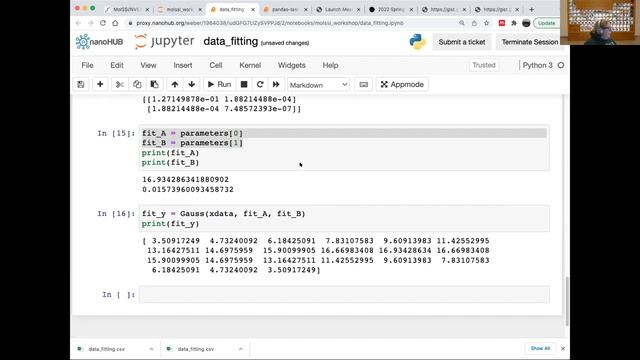Click the browser address bar URL

coord(269,23)
